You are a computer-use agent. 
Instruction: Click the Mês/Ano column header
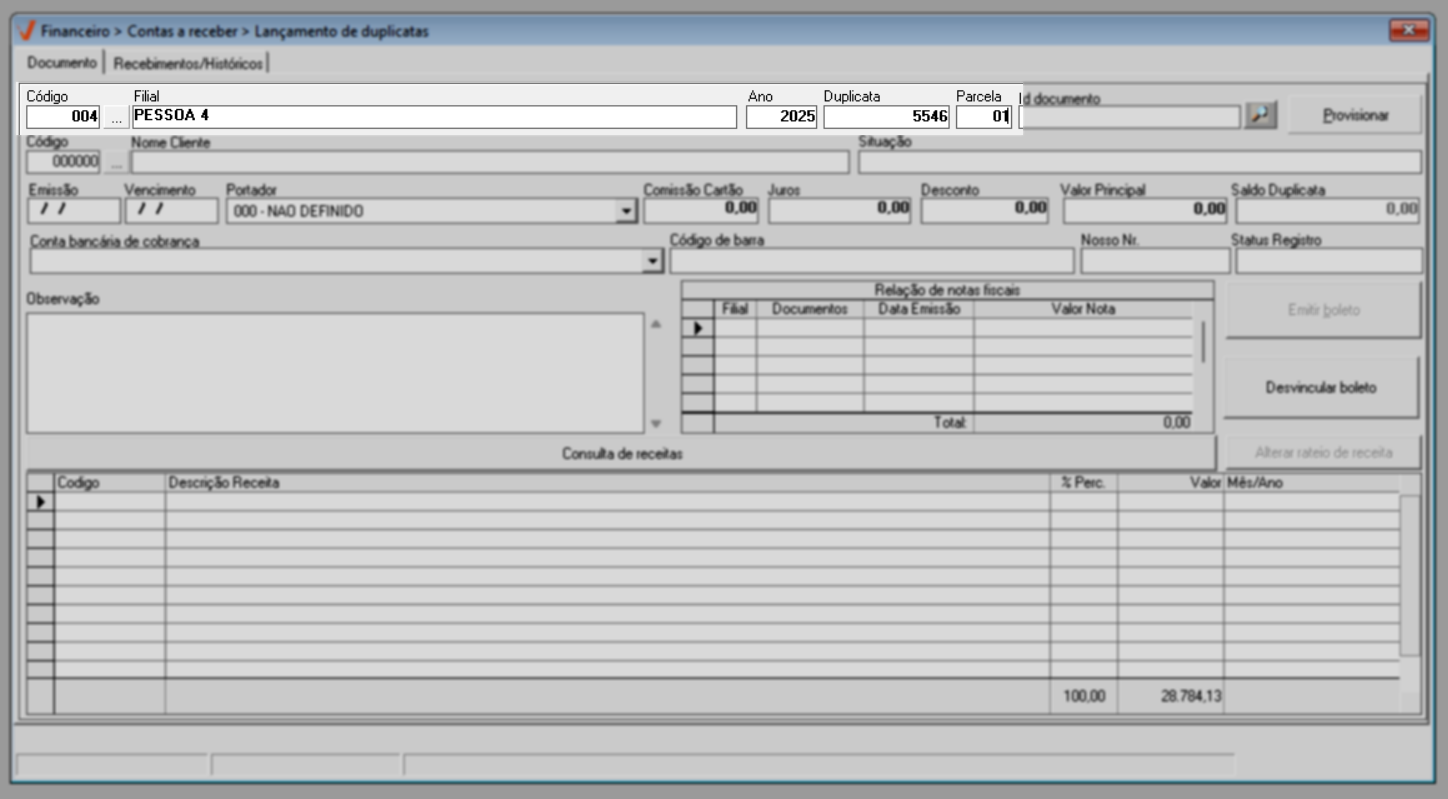coord(1310,483)
